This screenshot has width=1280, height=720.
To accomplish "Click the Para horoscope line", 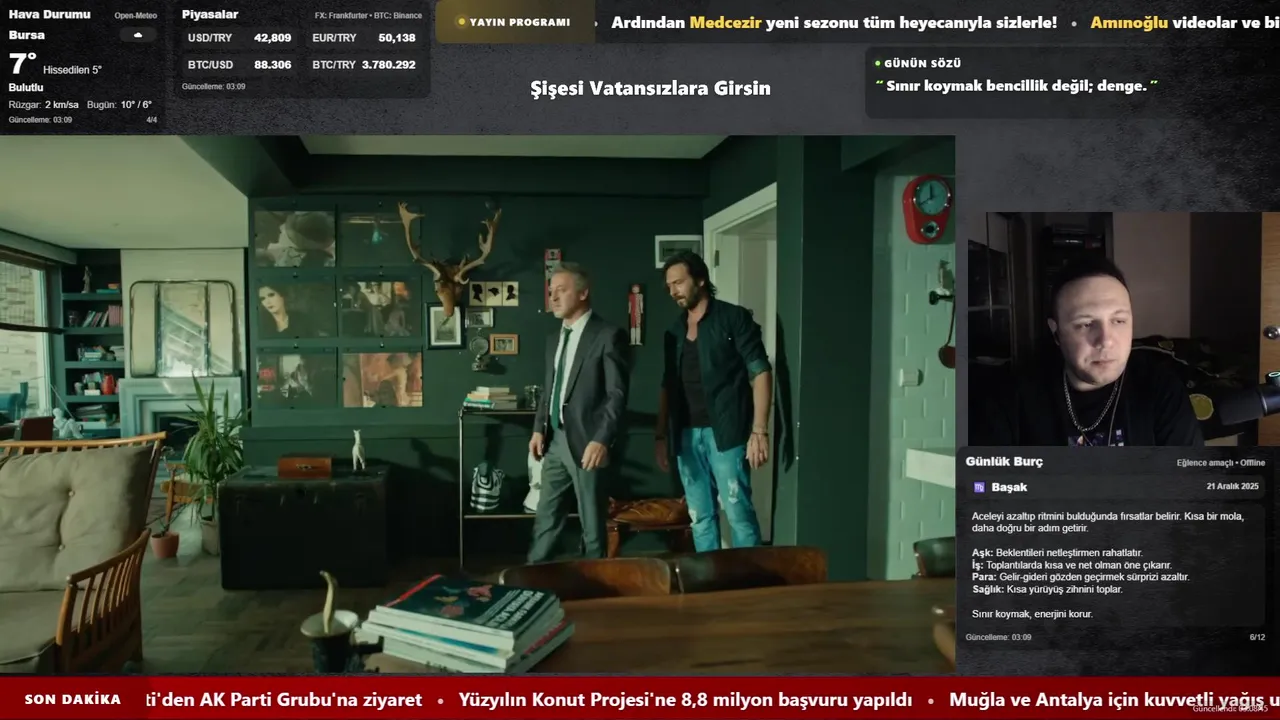I will pyautogui.click(x=1080, y=577).
